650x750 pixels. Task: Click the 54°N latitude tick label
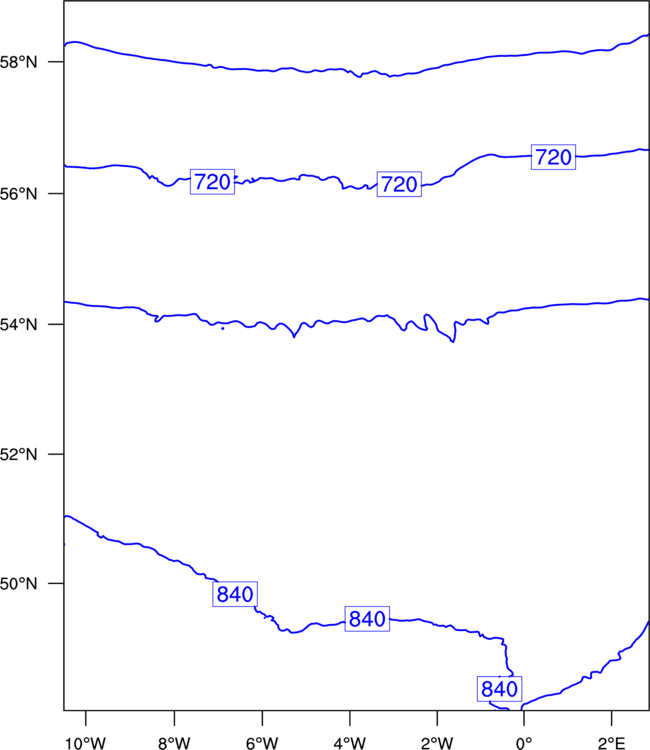click(18, 325)
